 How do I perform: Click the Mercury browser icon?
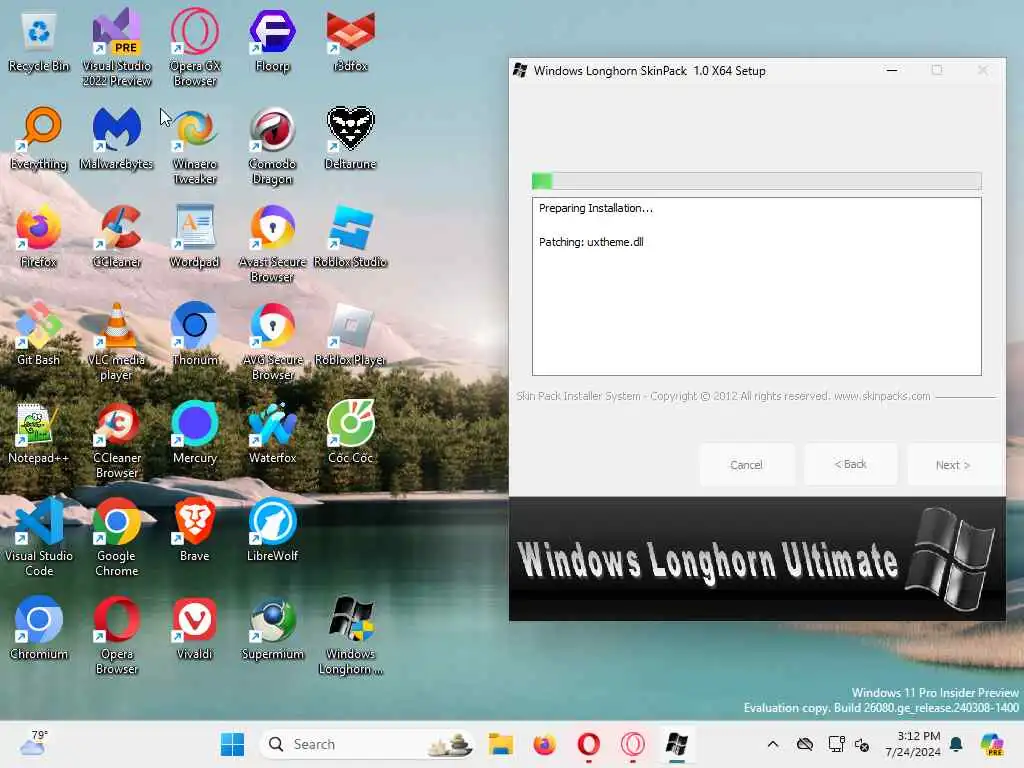point(195,432)
